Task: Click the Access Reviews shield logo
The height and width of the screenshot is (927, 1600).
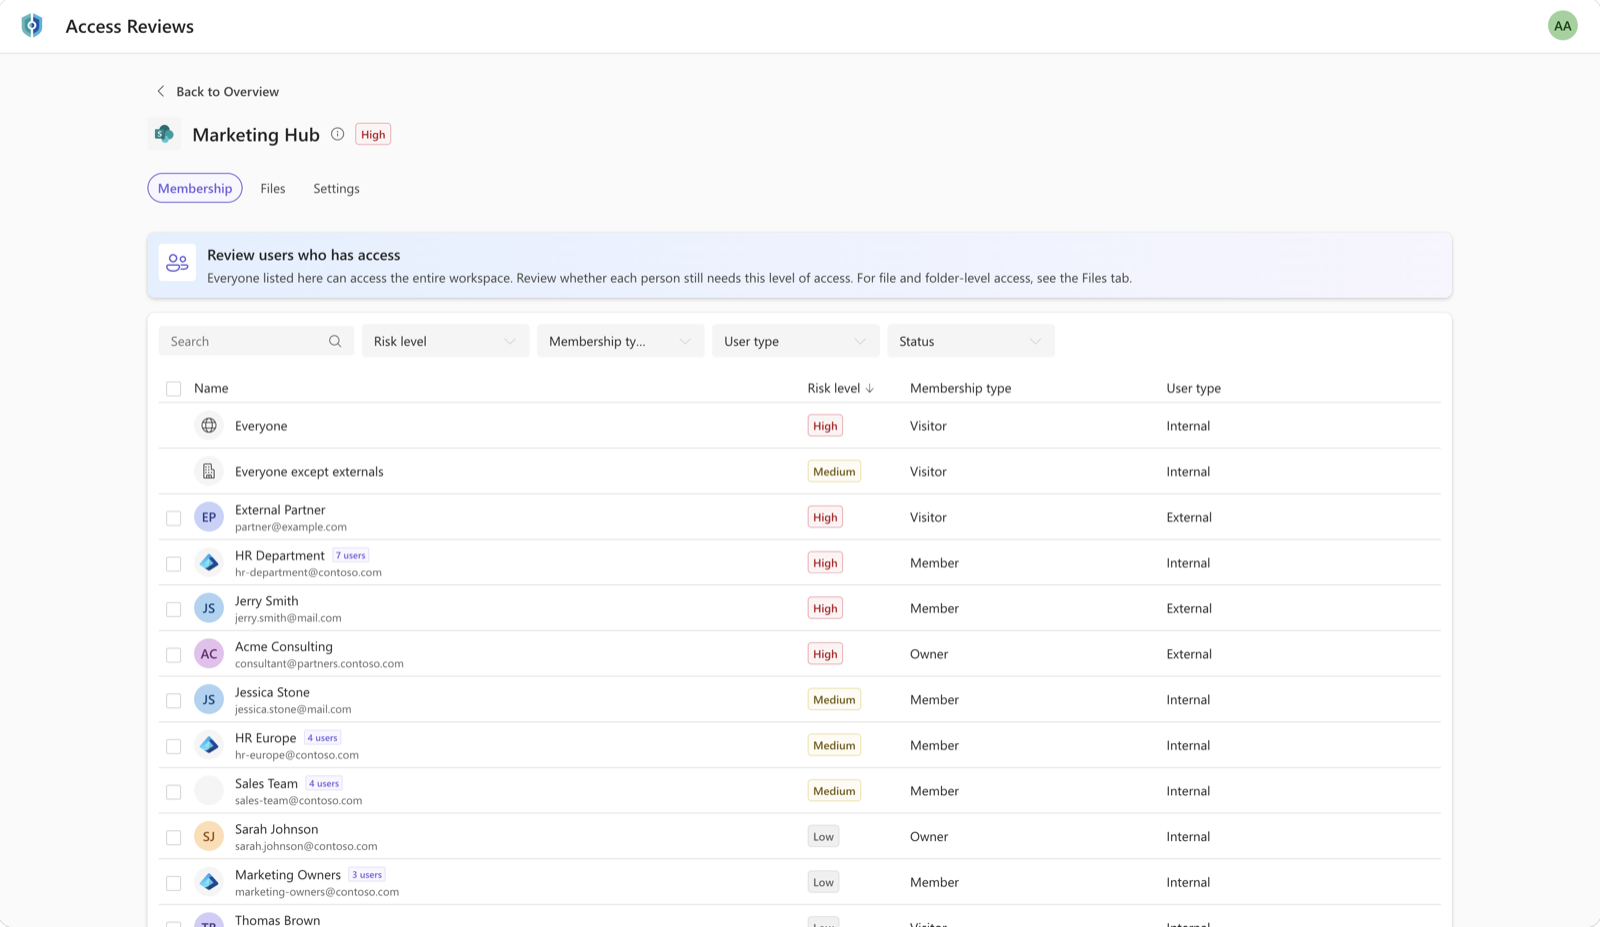Action: point(32,25)
